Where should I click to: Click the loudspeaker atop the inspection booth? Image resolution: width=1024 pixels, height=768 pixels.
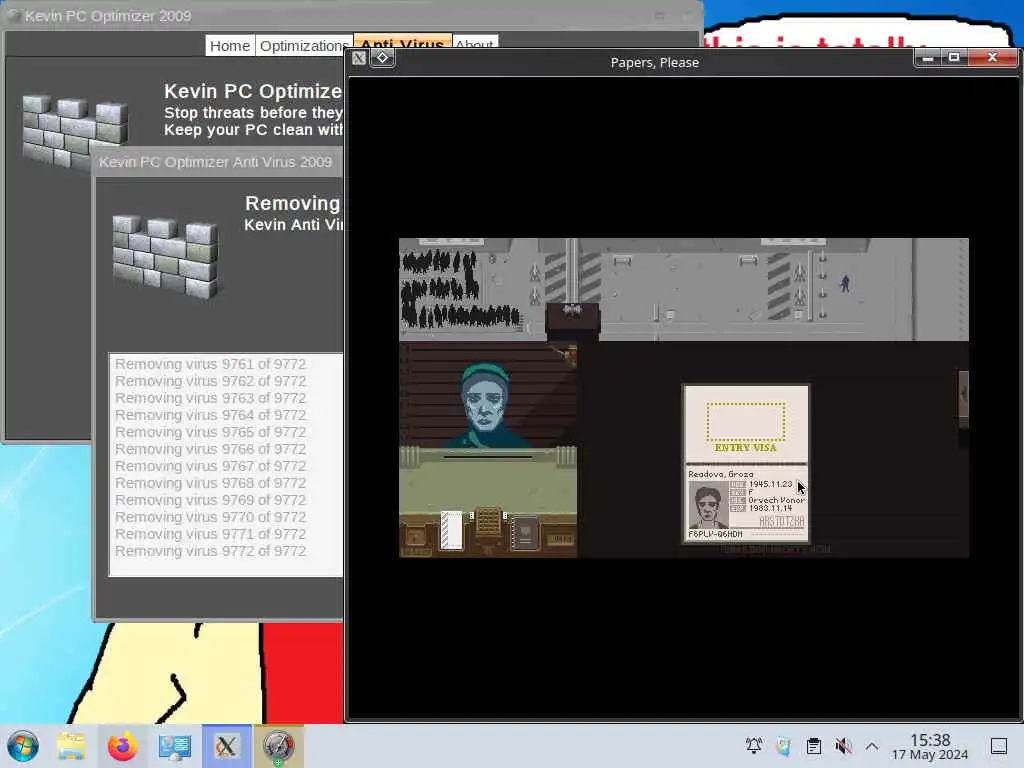point(572,310)
